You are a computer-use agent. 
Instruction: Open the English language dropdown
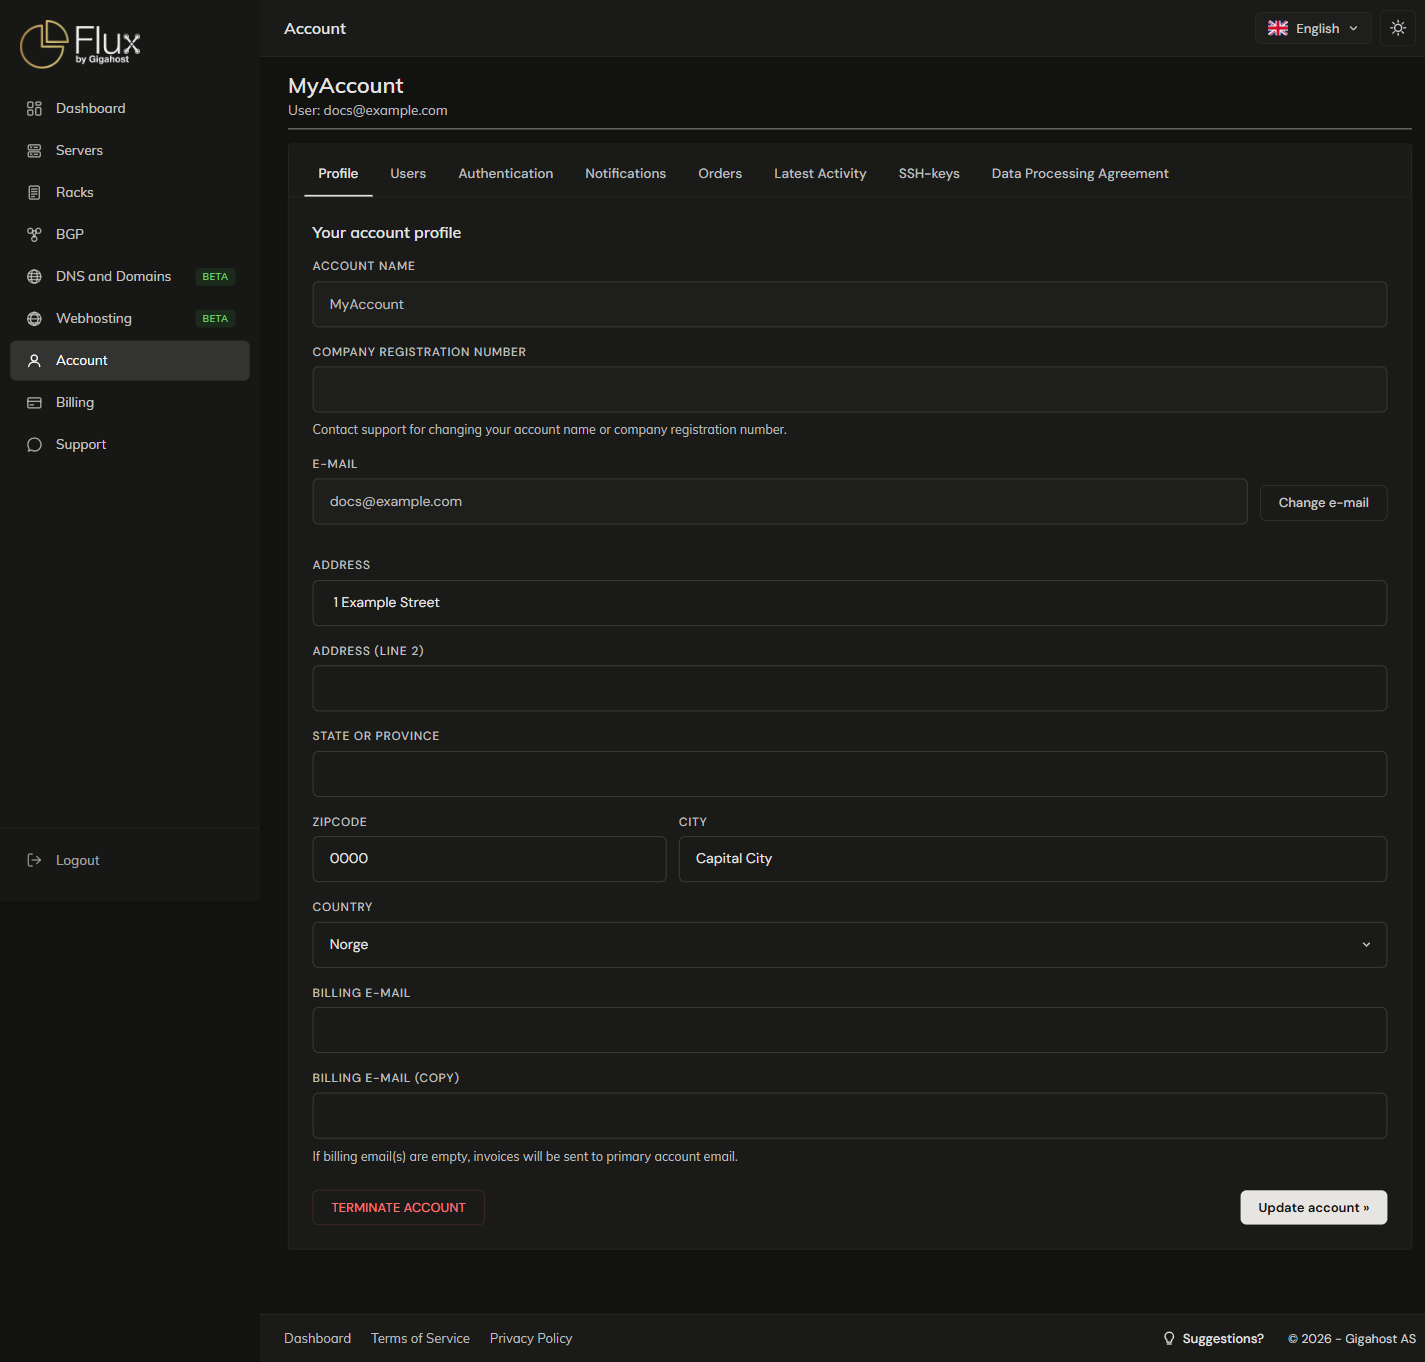tap(1313, 28)
